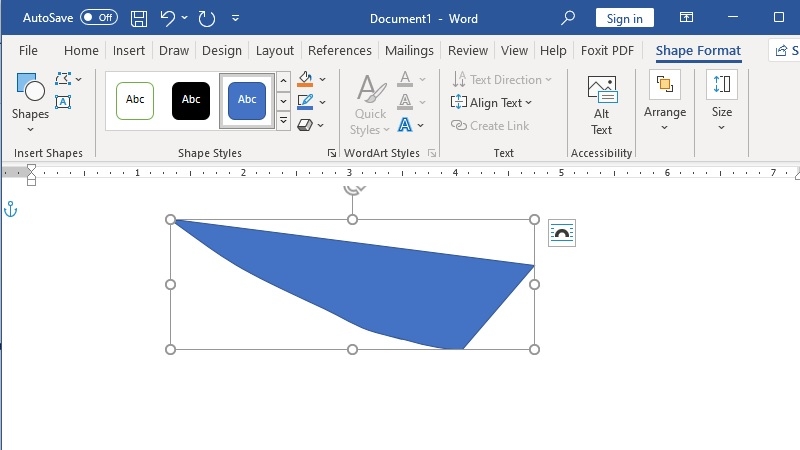Image resolution: width=800 pixels, height=450 pixels.
Task: Apply black filled Abc shape style
Action: point(191,101)
